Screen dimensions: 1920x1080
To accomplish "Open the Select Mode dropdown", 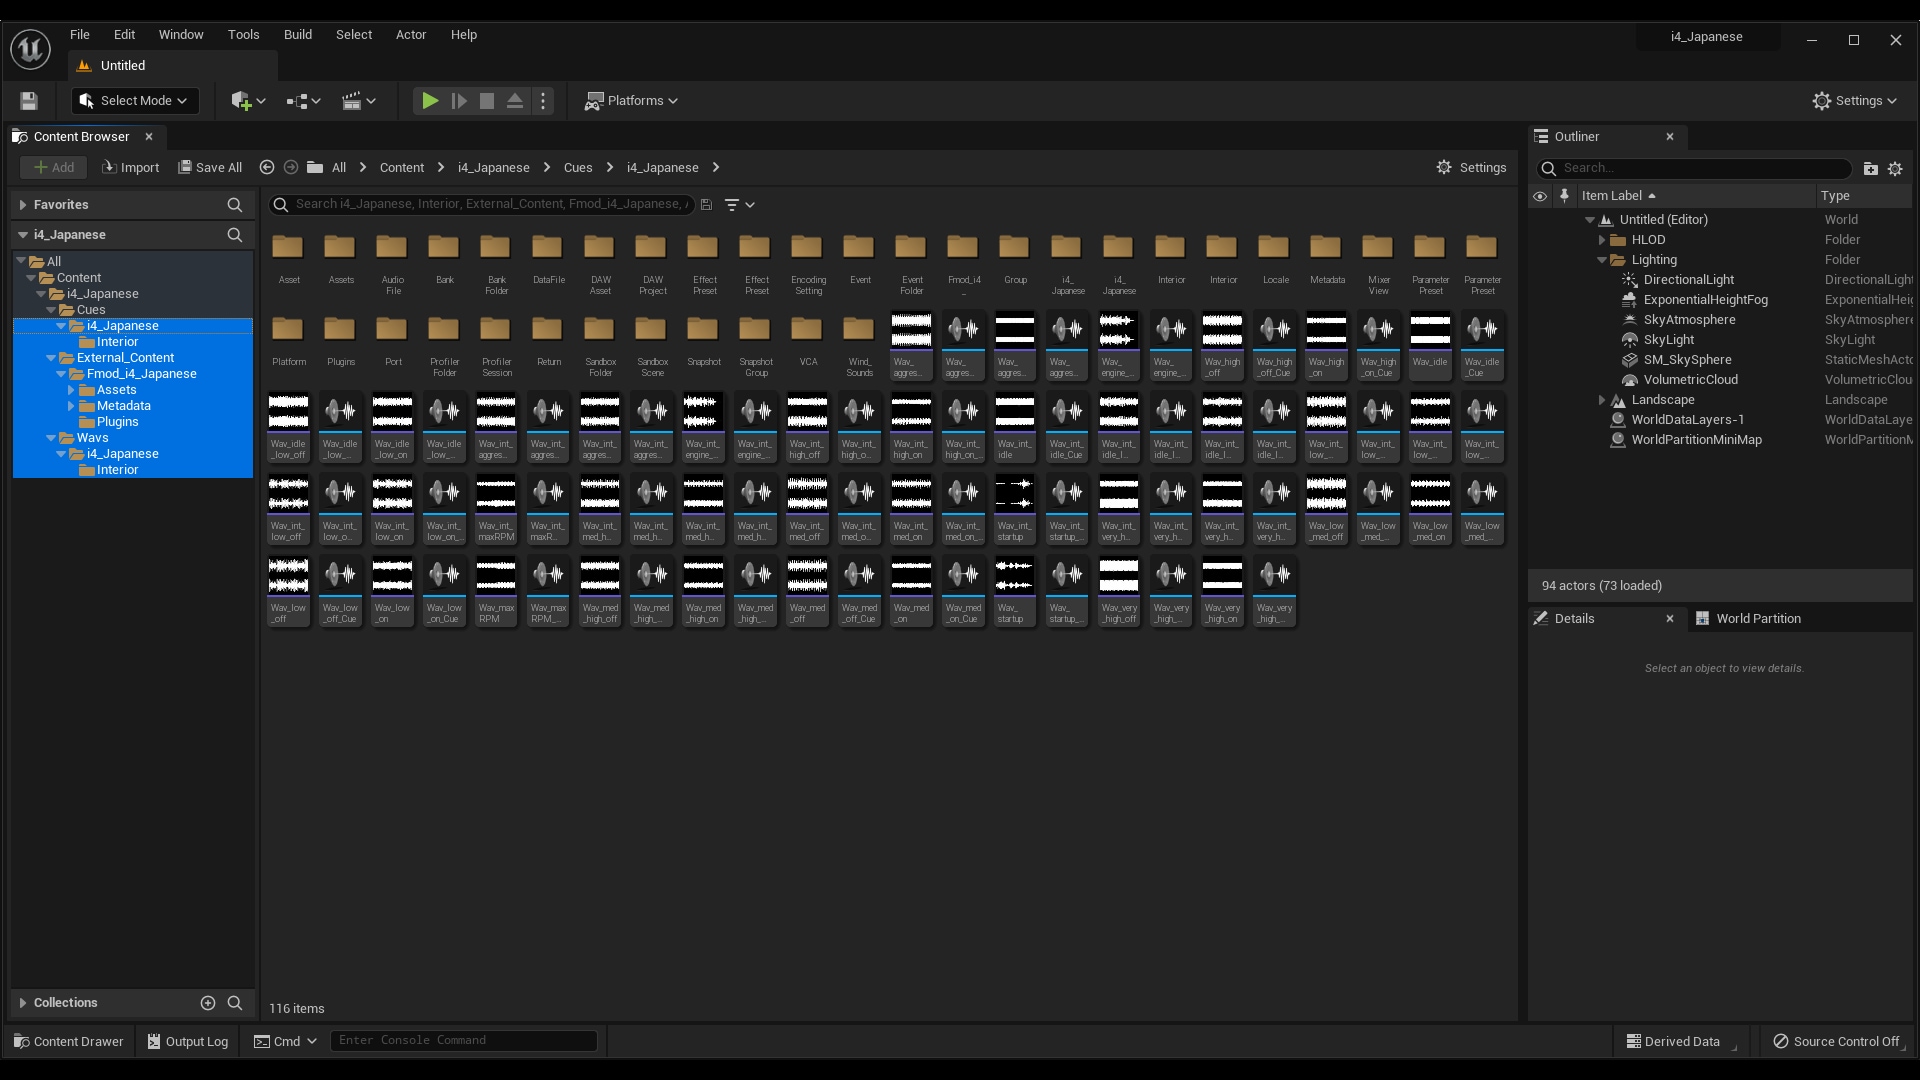I will click(135, 101).
